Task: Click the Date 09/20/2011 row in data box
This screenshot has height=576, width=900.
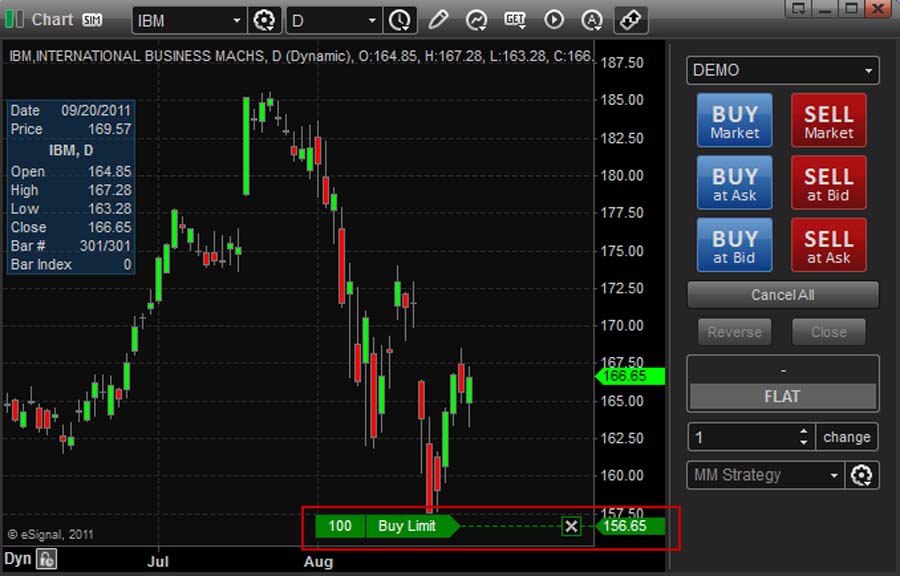Action: point(71,110)
